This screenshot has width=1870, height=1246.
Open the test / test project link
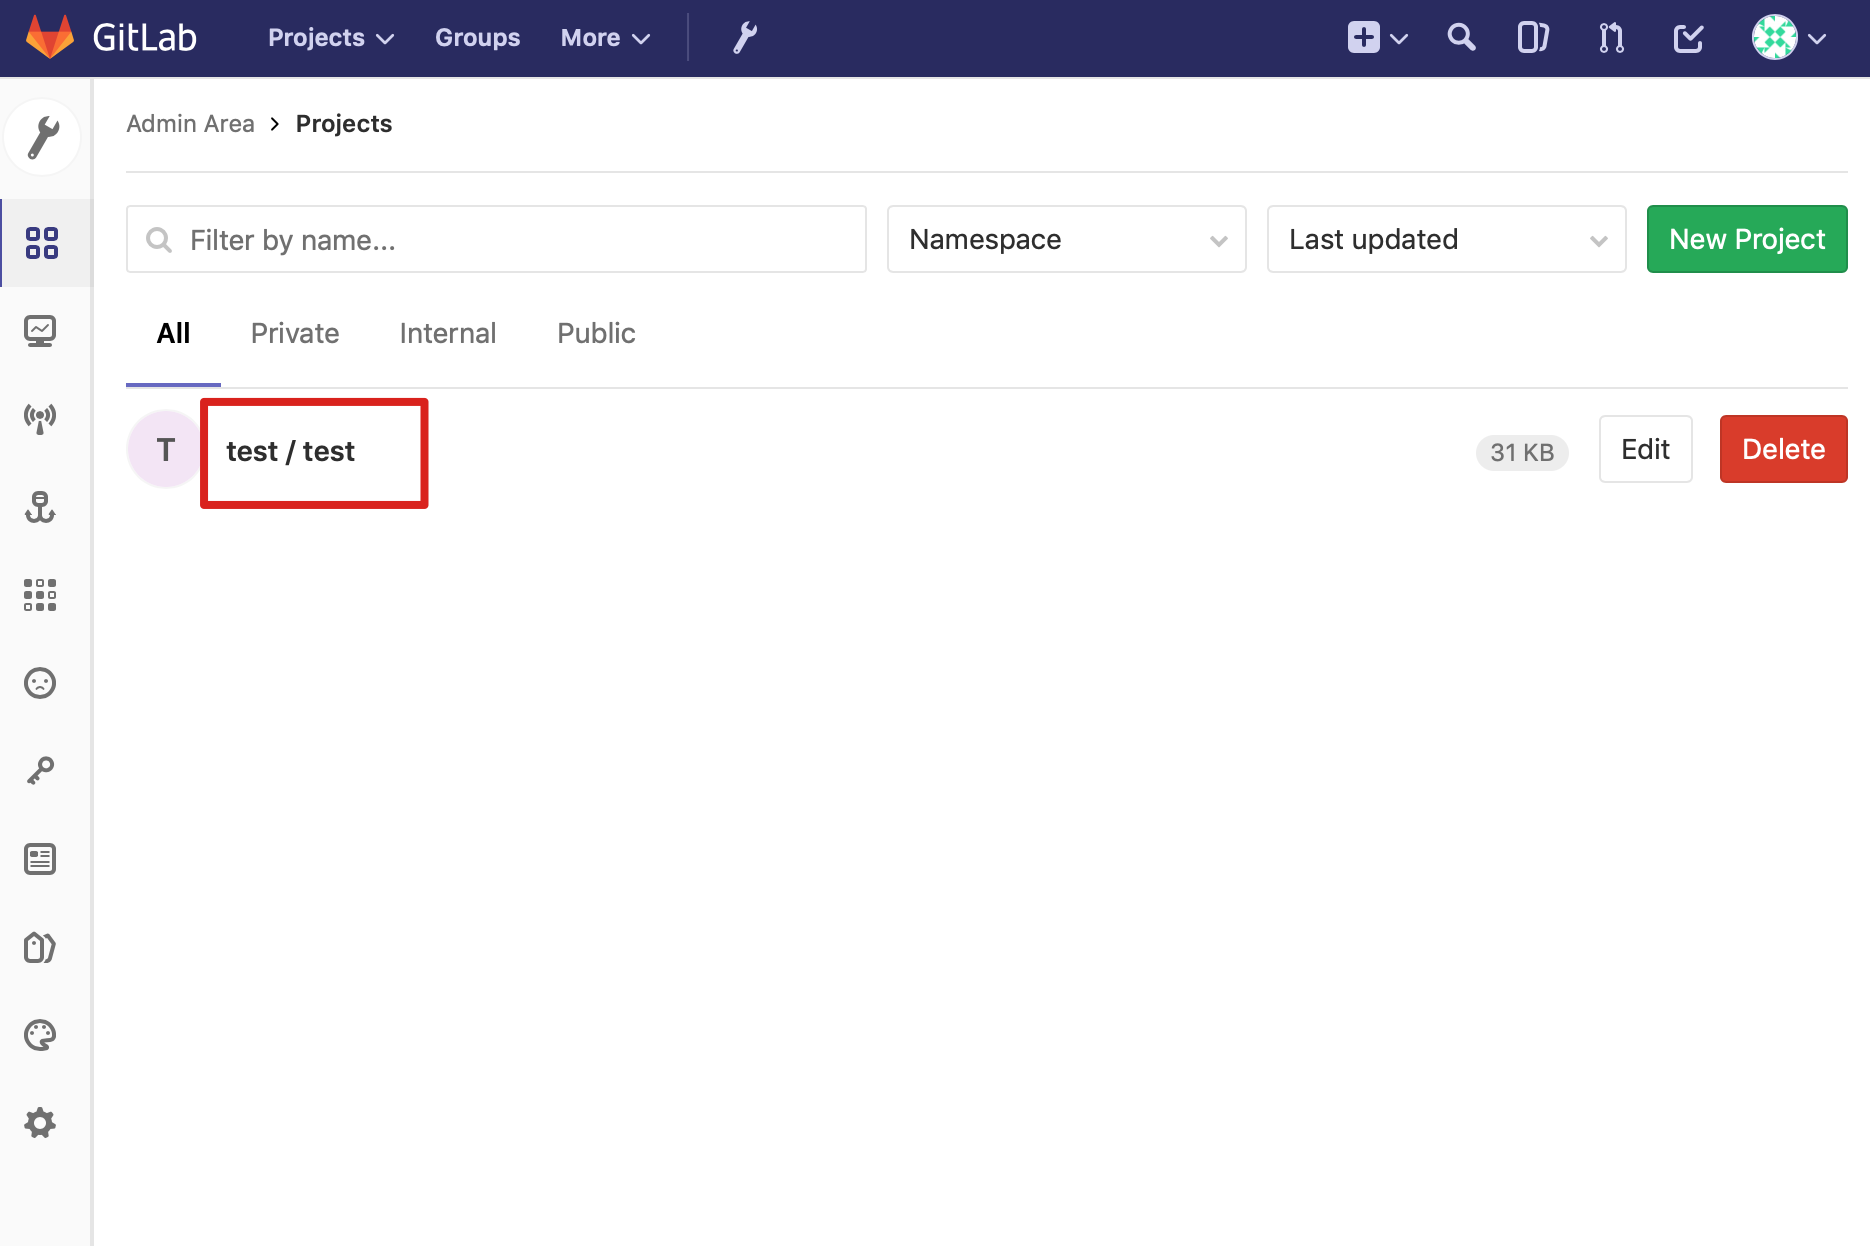290,452
